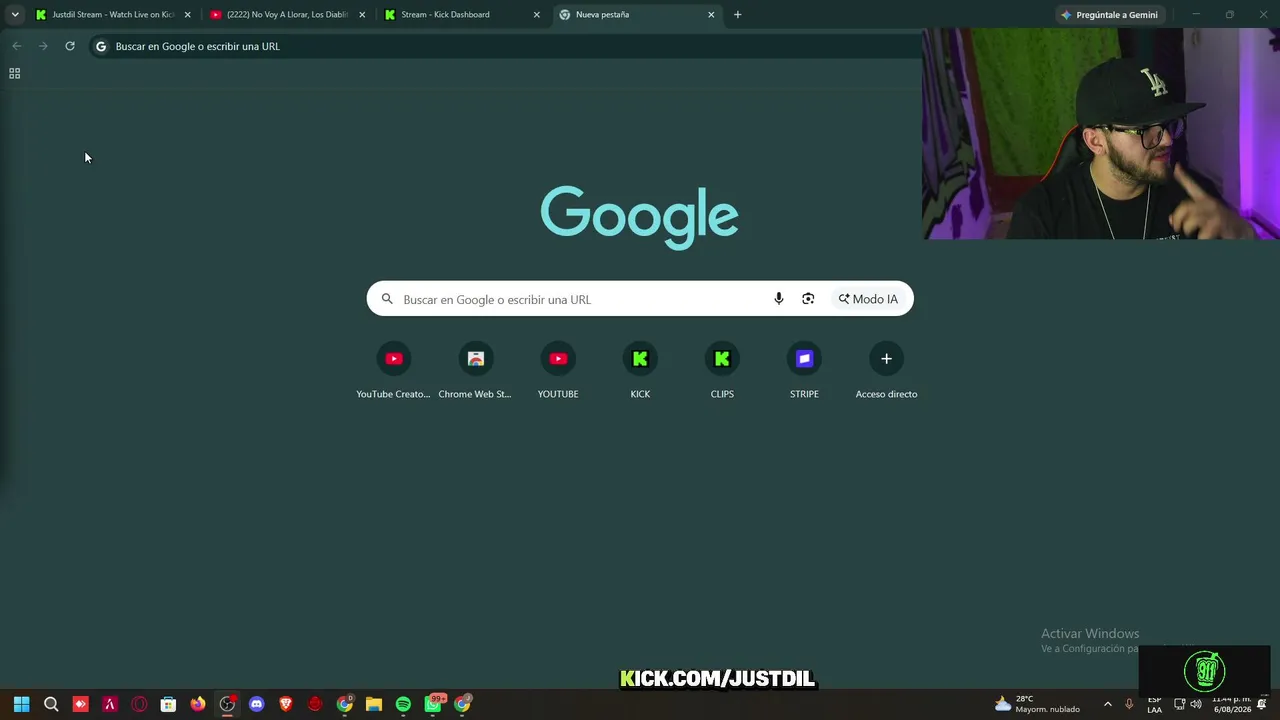Launch Brave browser from the taskbar
Screen dimensions: 1280x720
(x=286, y=704)
